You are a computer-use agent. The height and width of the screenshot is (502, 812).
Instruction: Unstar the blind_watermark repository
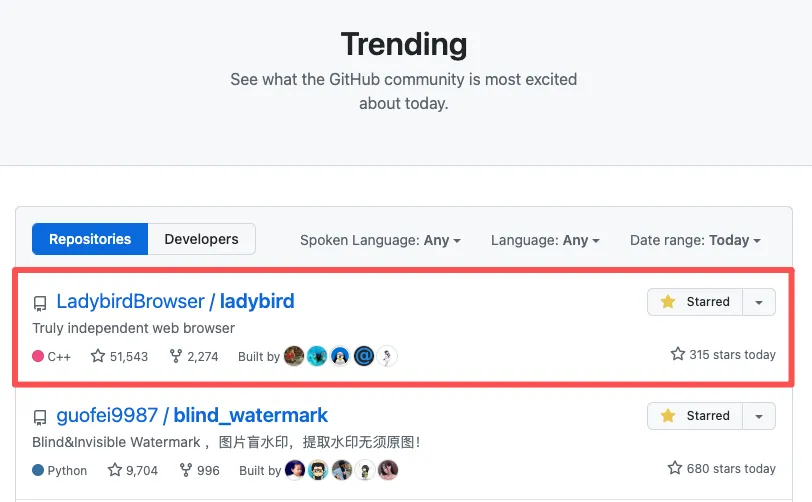695,416
